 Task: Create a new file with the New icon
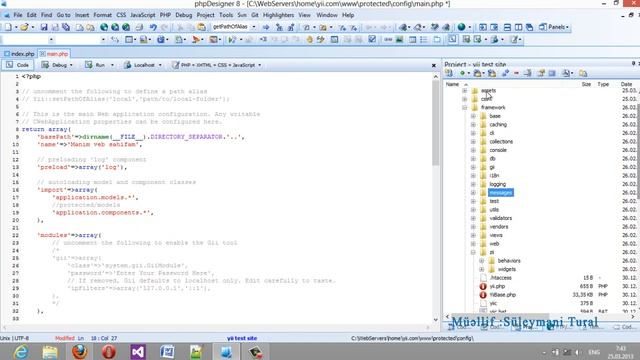point(8,27)
